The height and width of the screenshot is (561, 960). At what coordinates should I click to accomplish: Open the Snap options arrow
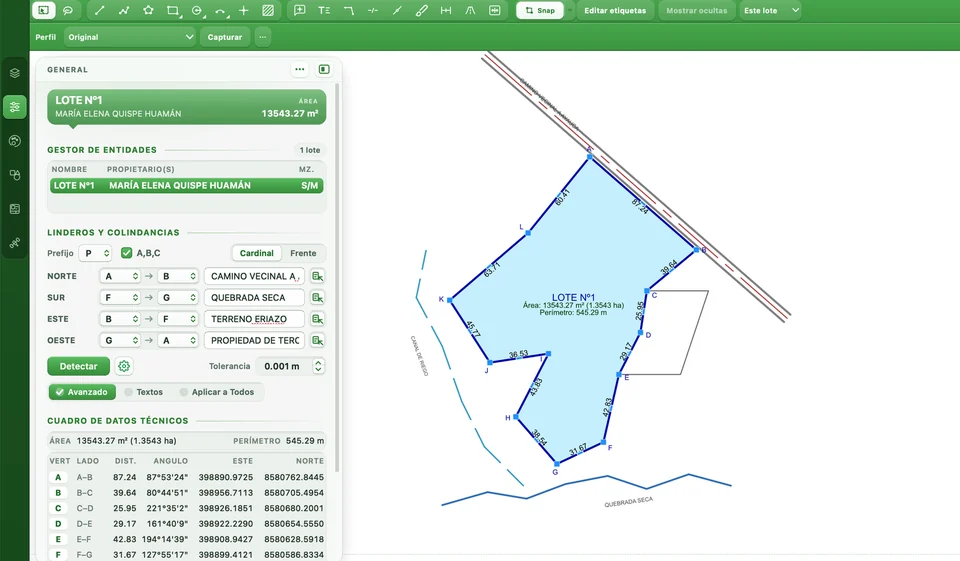[570, 10]
